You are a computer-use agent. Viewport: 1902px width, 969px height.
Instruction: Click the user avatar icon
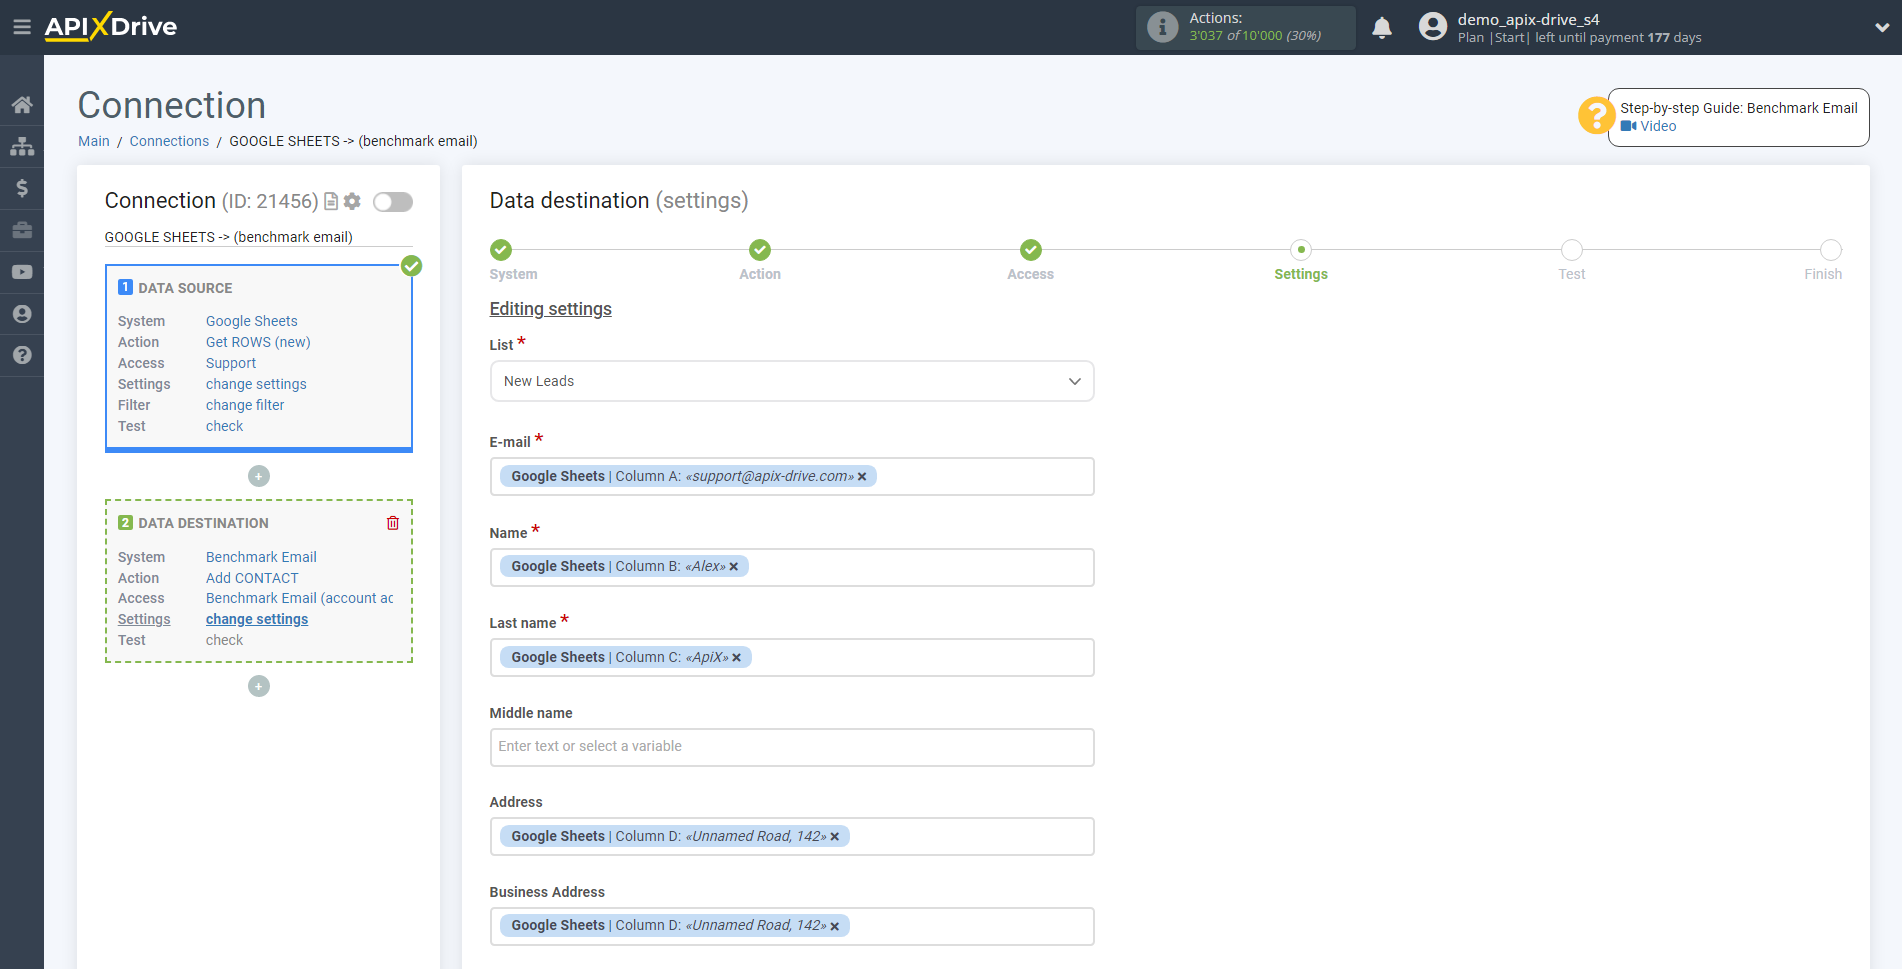pyautogui.click(x=1433, y=27)
